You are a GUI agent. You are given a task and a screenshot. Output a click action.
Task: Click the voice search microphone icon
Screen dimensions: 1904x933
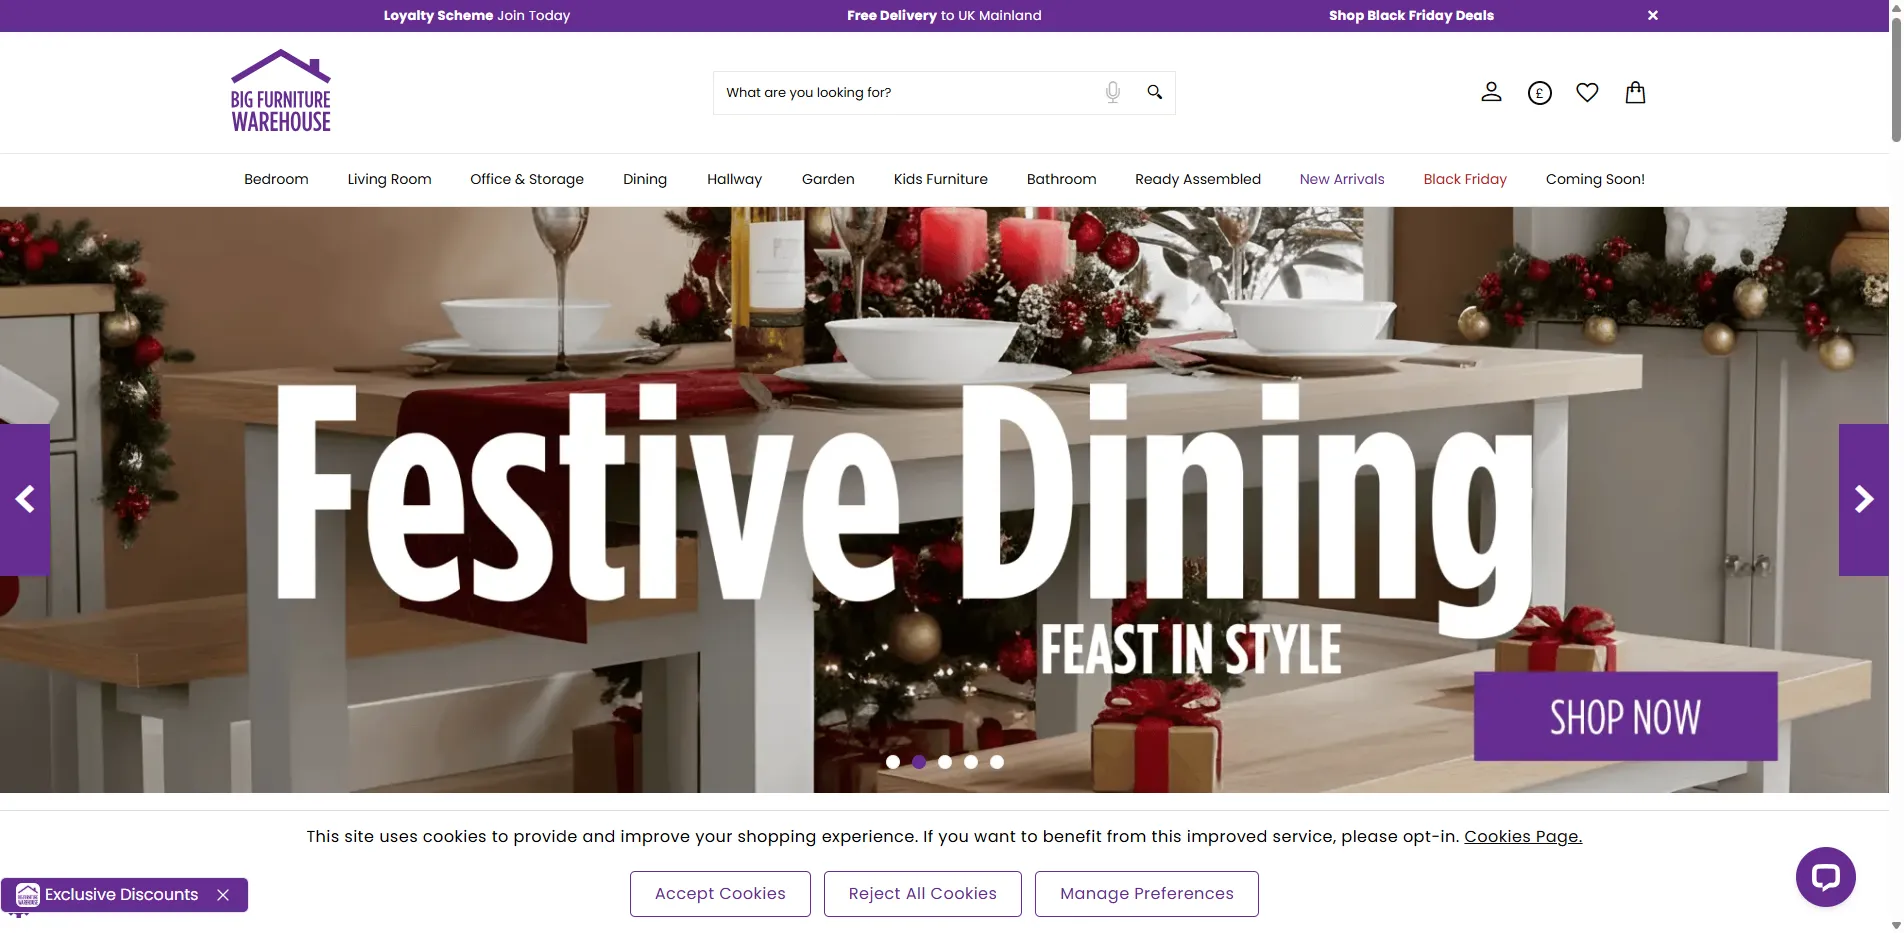pyautogui.click(x=1112, y=92)
